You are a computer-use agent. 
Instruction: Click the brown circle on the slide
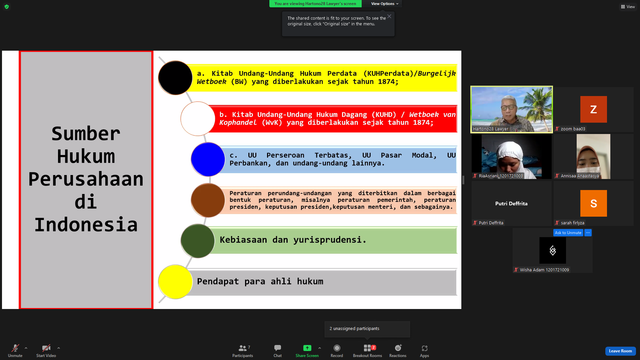coord(208,200)
